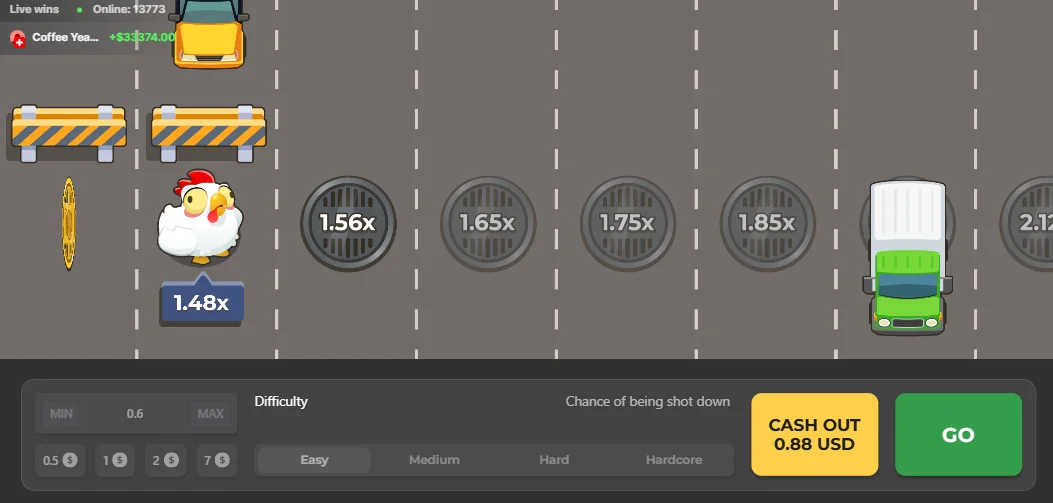This screenshot has width=1053, height=503.
Task: Choose the 7 dollar preset bet
Action: point(217,461)
